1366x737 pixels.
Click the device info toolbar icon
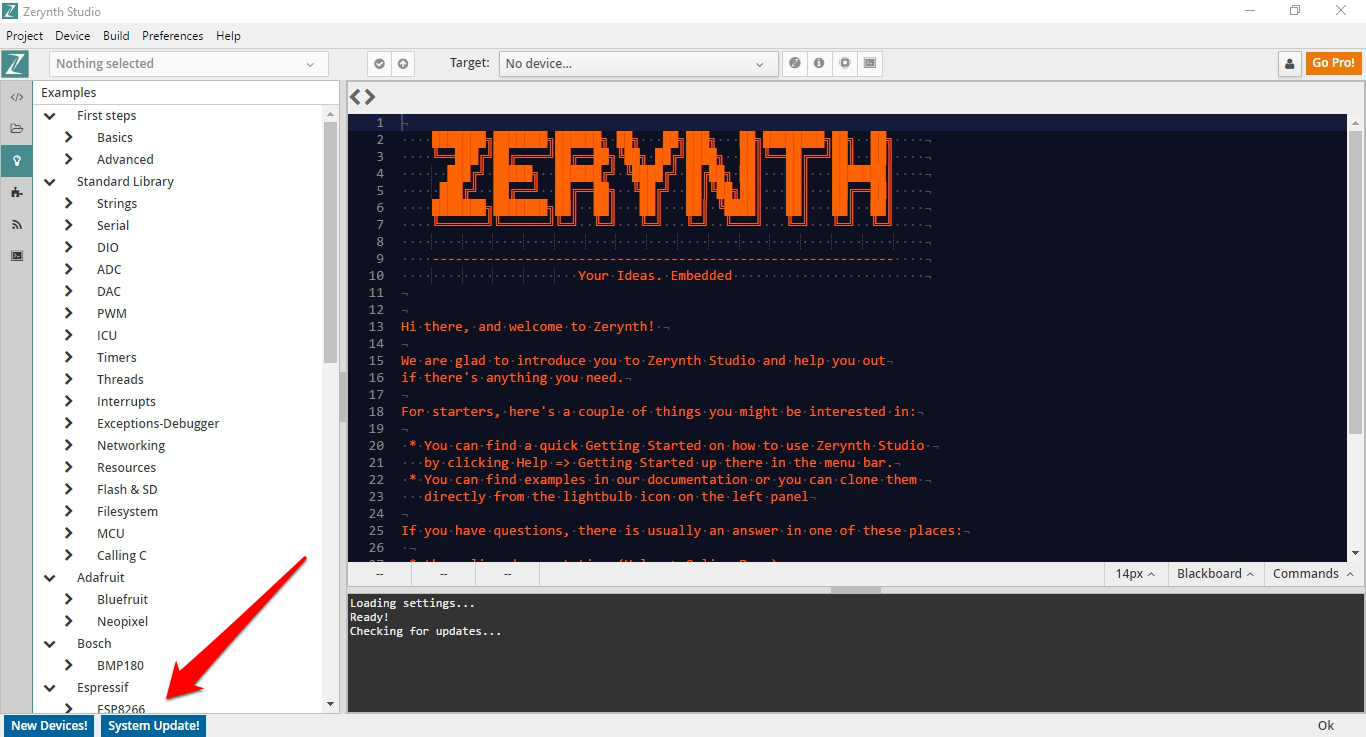(x=819, y=63)
